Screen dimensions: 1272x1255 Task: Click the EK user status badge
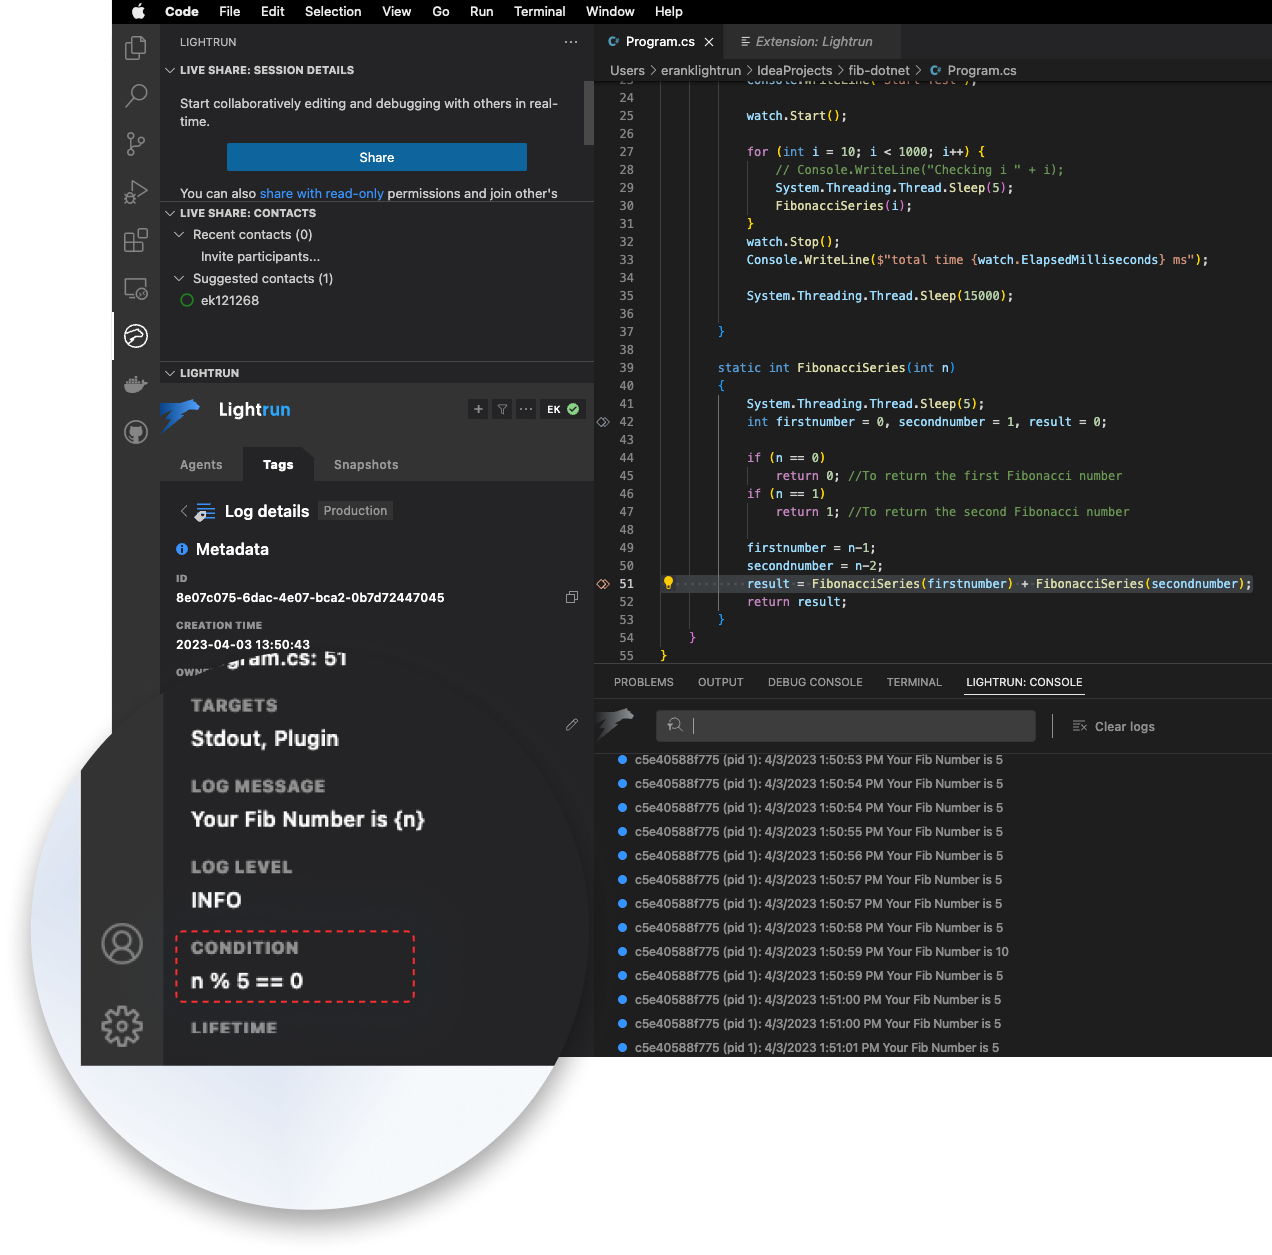pos(563,409)
